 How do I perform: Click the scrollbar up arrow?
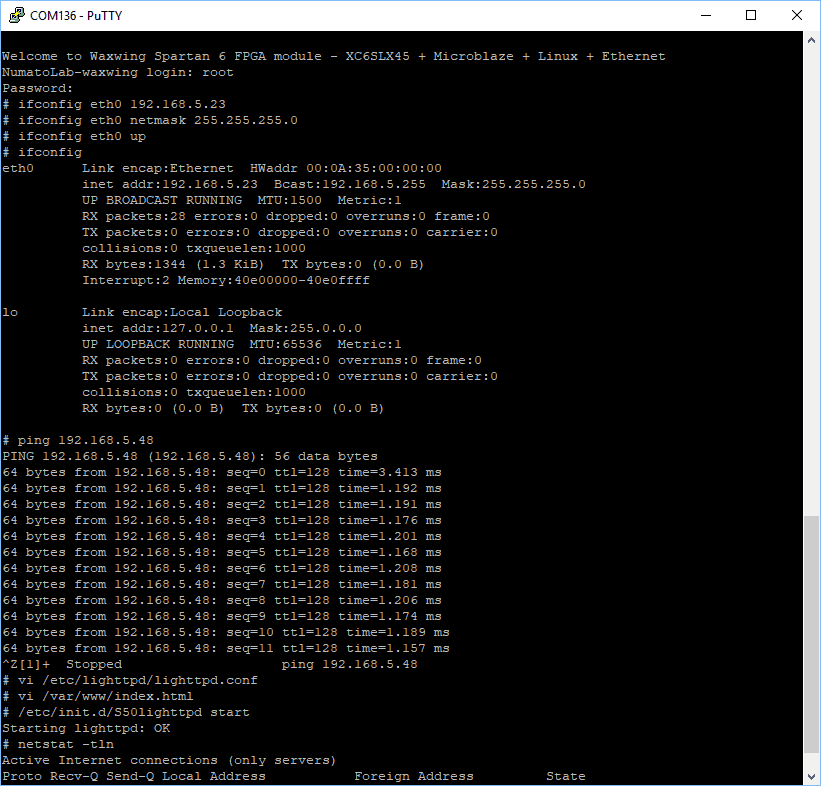coord(811,41)
